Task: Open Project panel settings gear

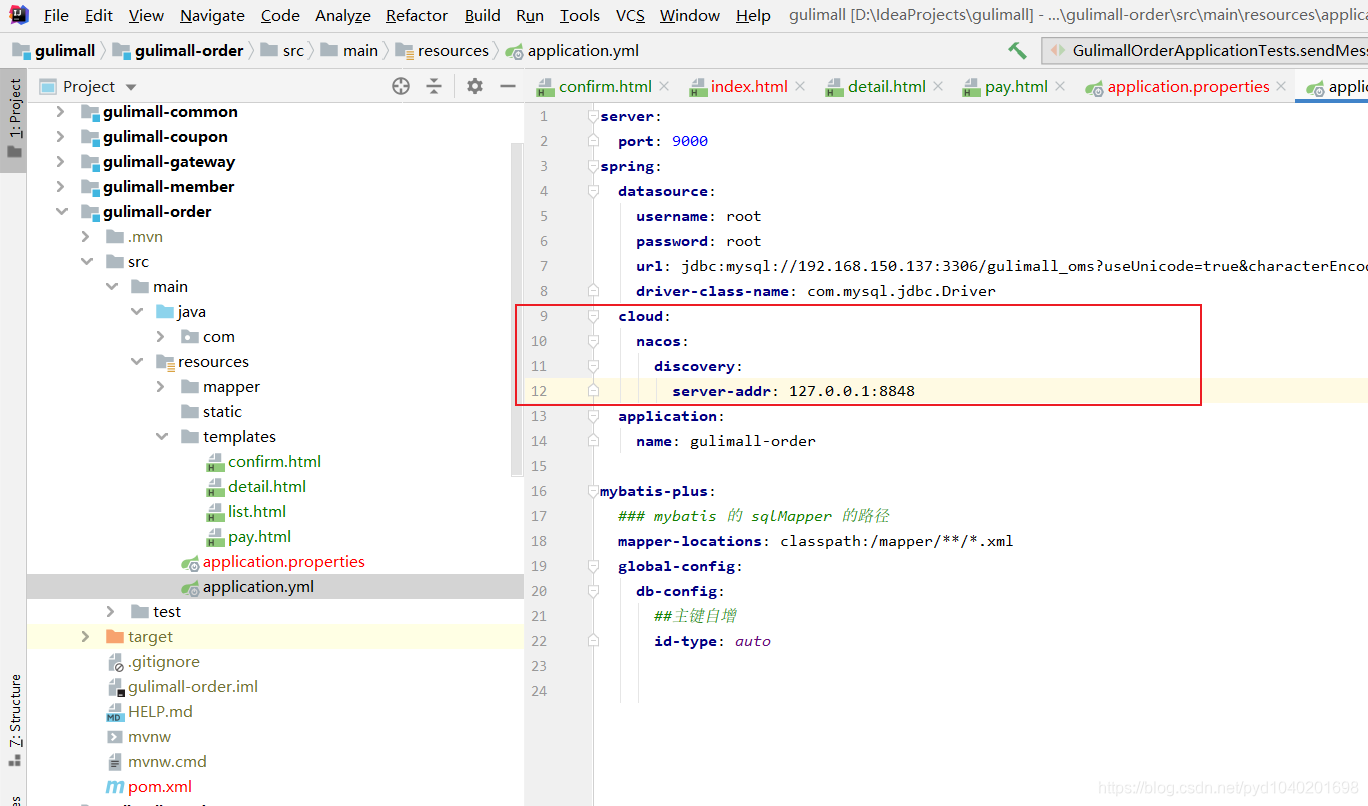Action: pos(475,86)
